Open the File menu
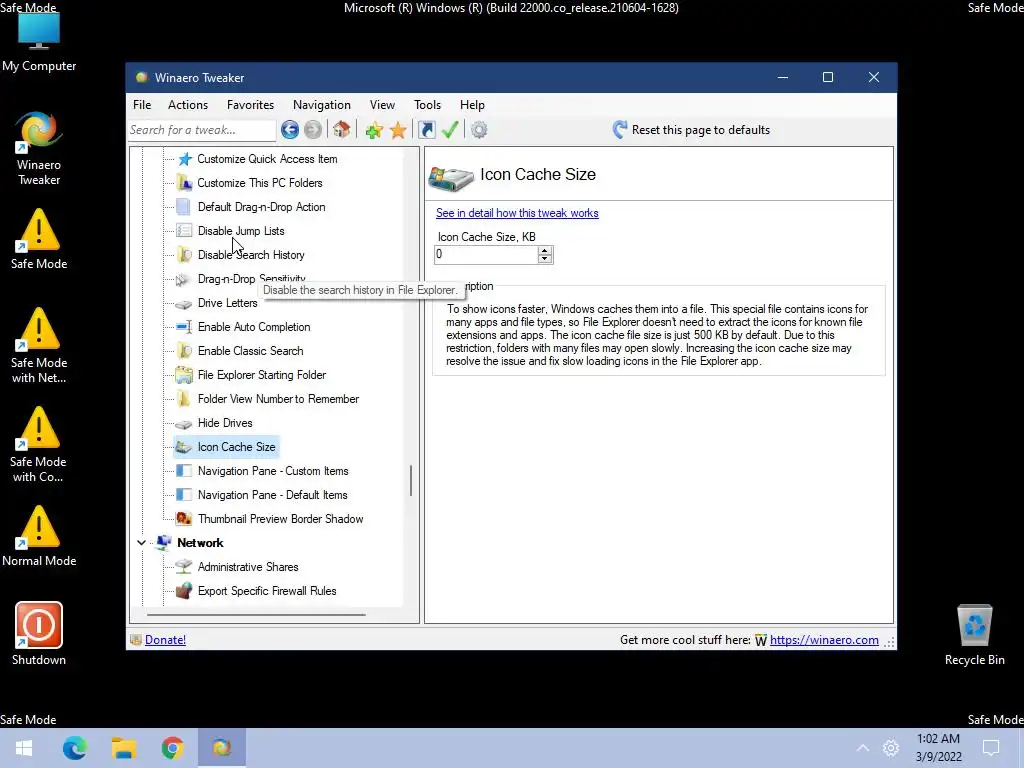The width and height of the screenshot is (1024, 768). click(142, 104)
